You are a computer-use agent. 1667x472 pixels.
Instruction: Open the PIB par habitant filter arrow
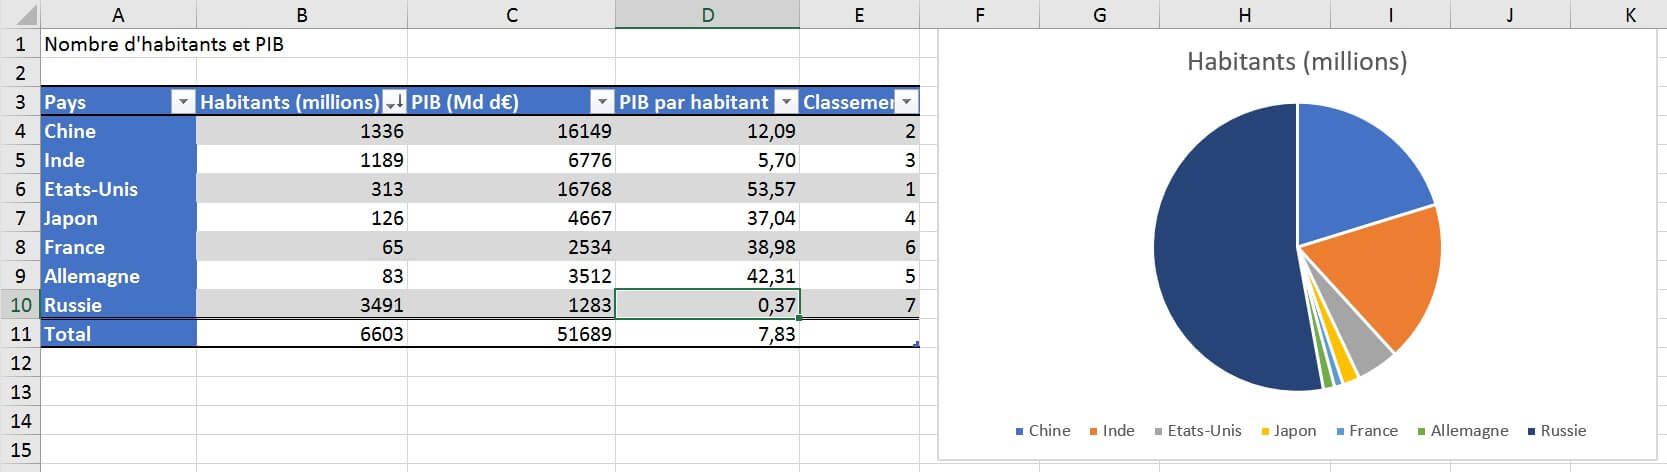pyautogui.click(x=786, y=102)
